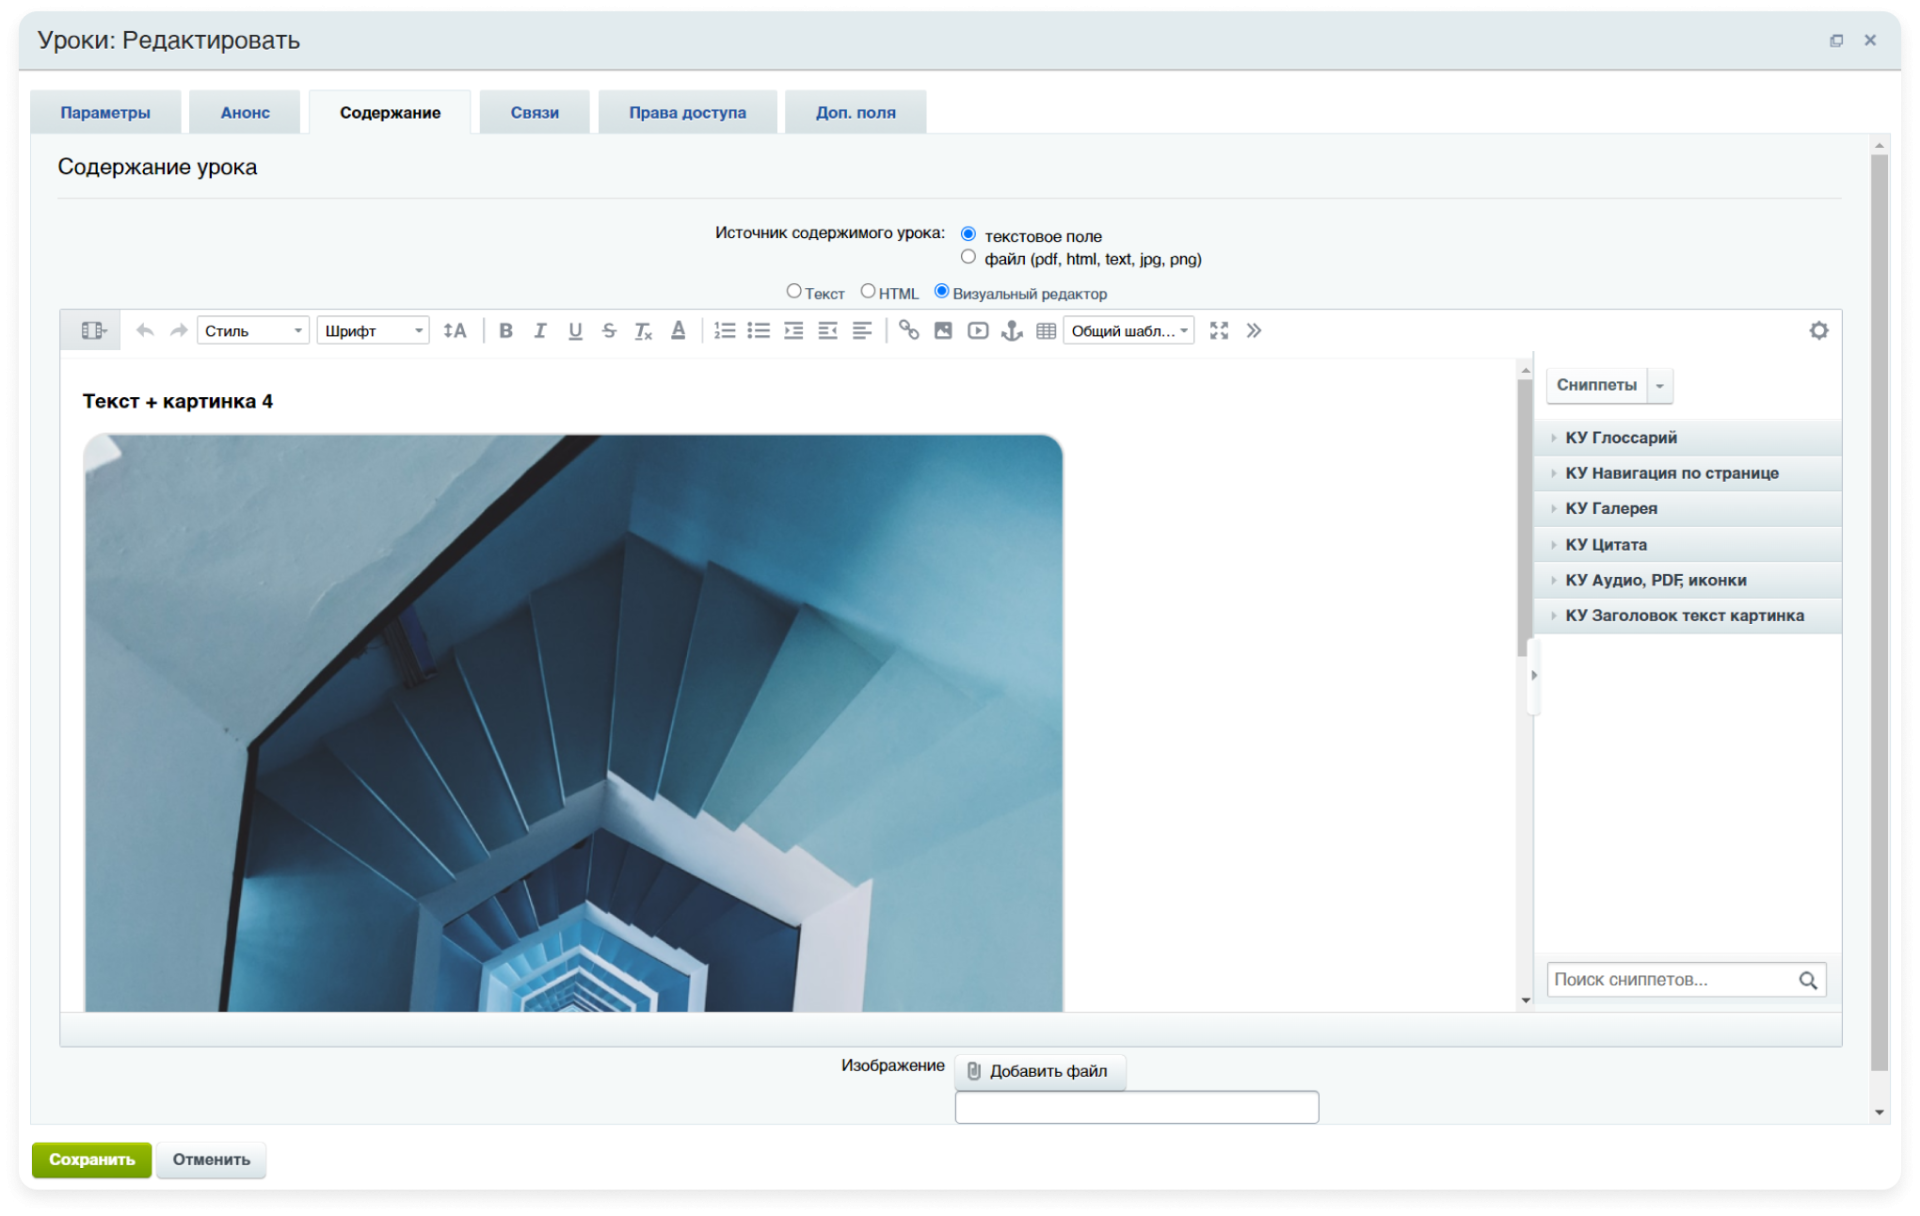
Task: Focus the snippet search field
Action: (1686, 980)
